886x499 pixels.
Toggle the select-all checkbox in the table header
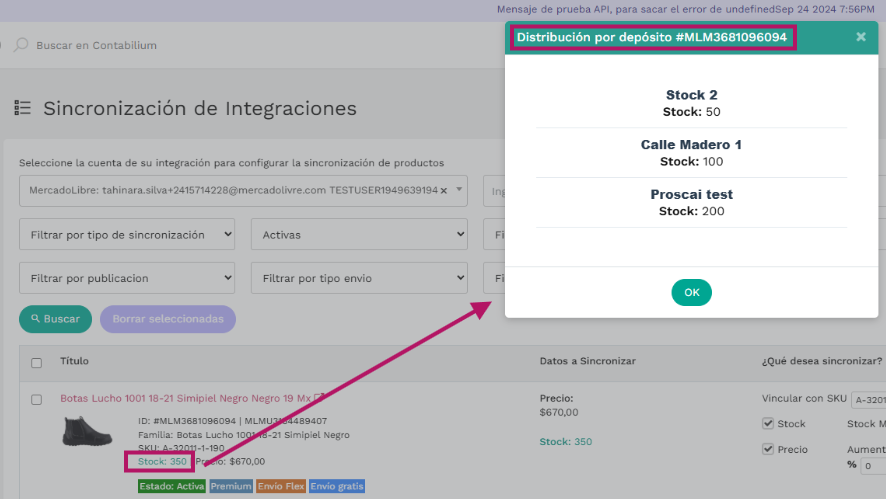(x=37, y=362)
